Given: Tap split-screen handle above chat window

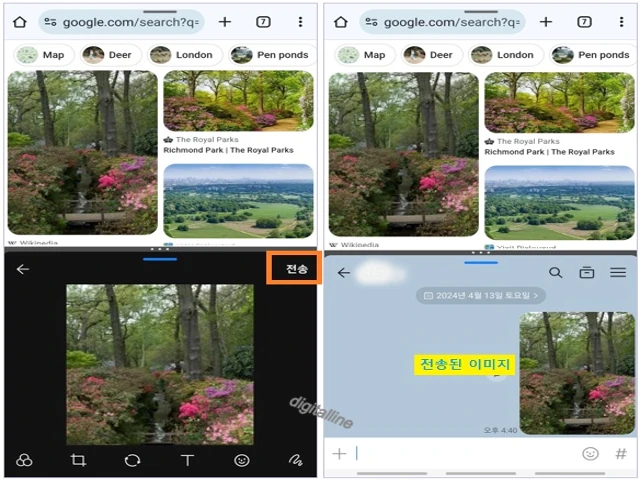Looking at the screenshot, I should point(480,253).
